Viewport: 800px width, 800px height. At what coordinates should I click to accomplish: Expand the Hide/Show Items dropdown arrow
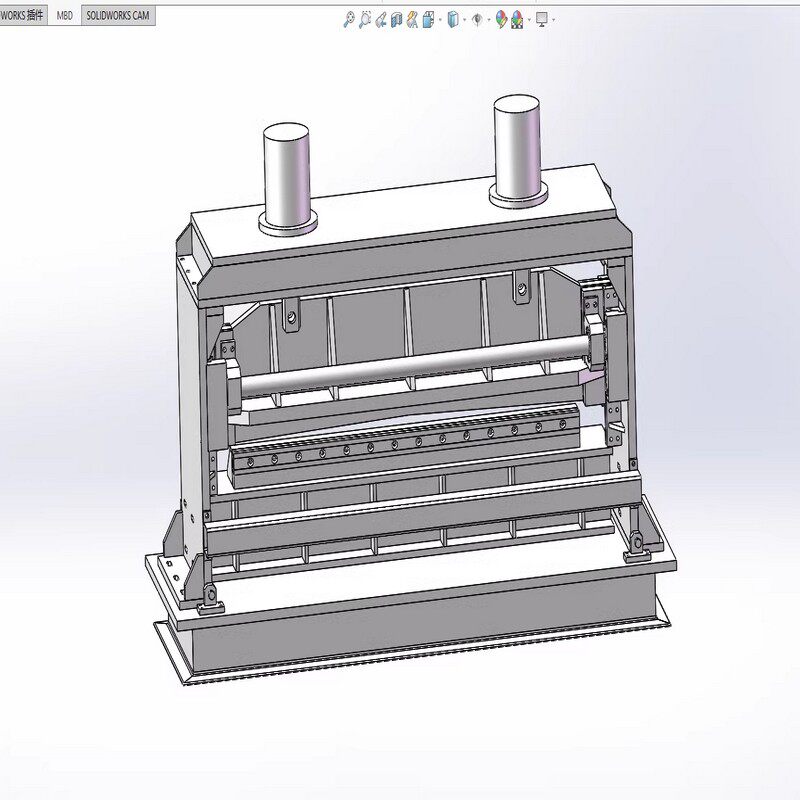(x=489, y=20)
